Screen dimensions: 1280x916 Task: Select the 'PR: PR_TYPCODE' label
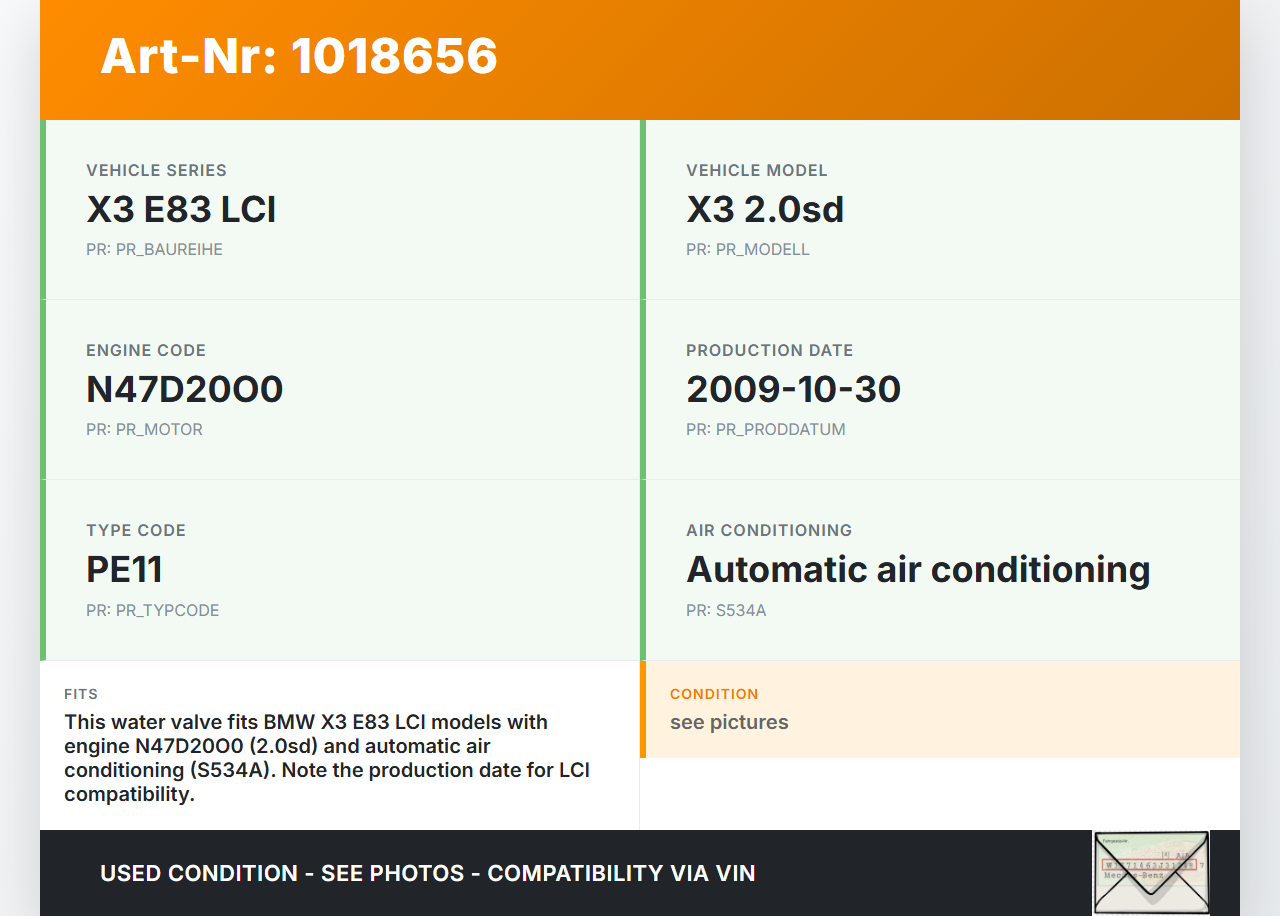152,610
